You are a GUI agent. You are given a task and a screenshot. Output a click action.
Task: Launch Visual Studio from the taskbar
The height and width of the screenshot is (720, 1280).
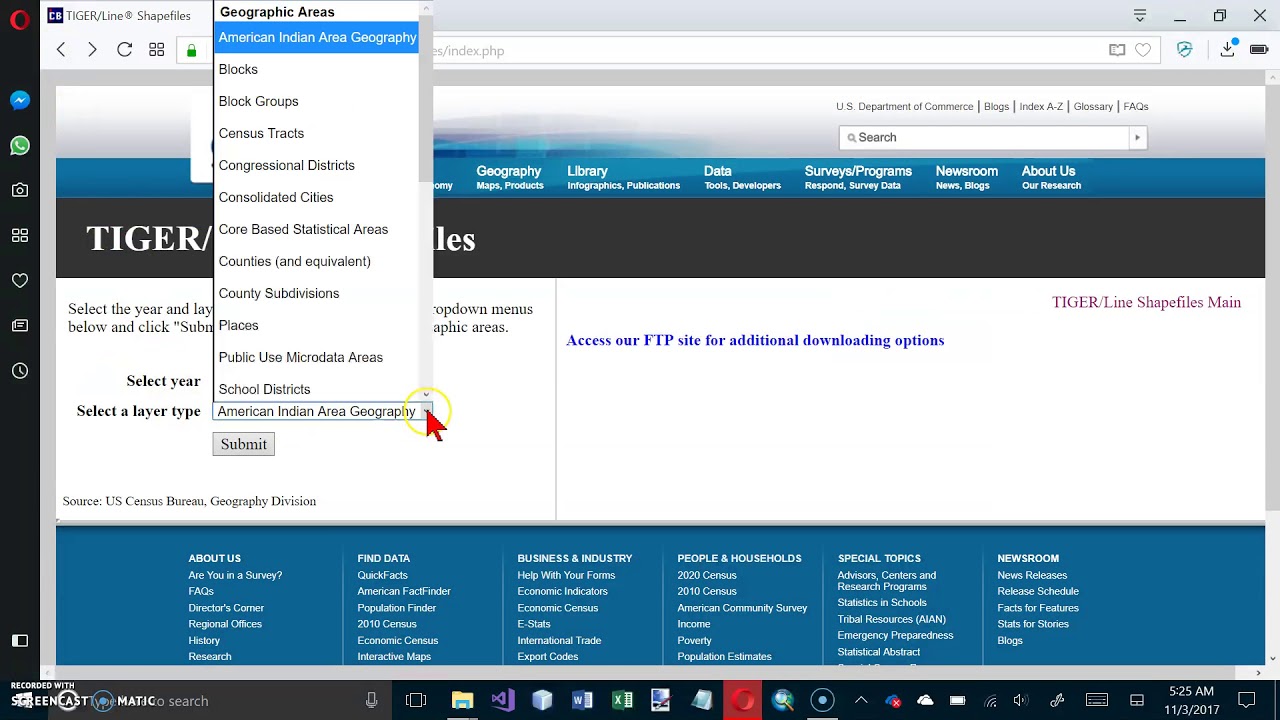coord(502,700)
